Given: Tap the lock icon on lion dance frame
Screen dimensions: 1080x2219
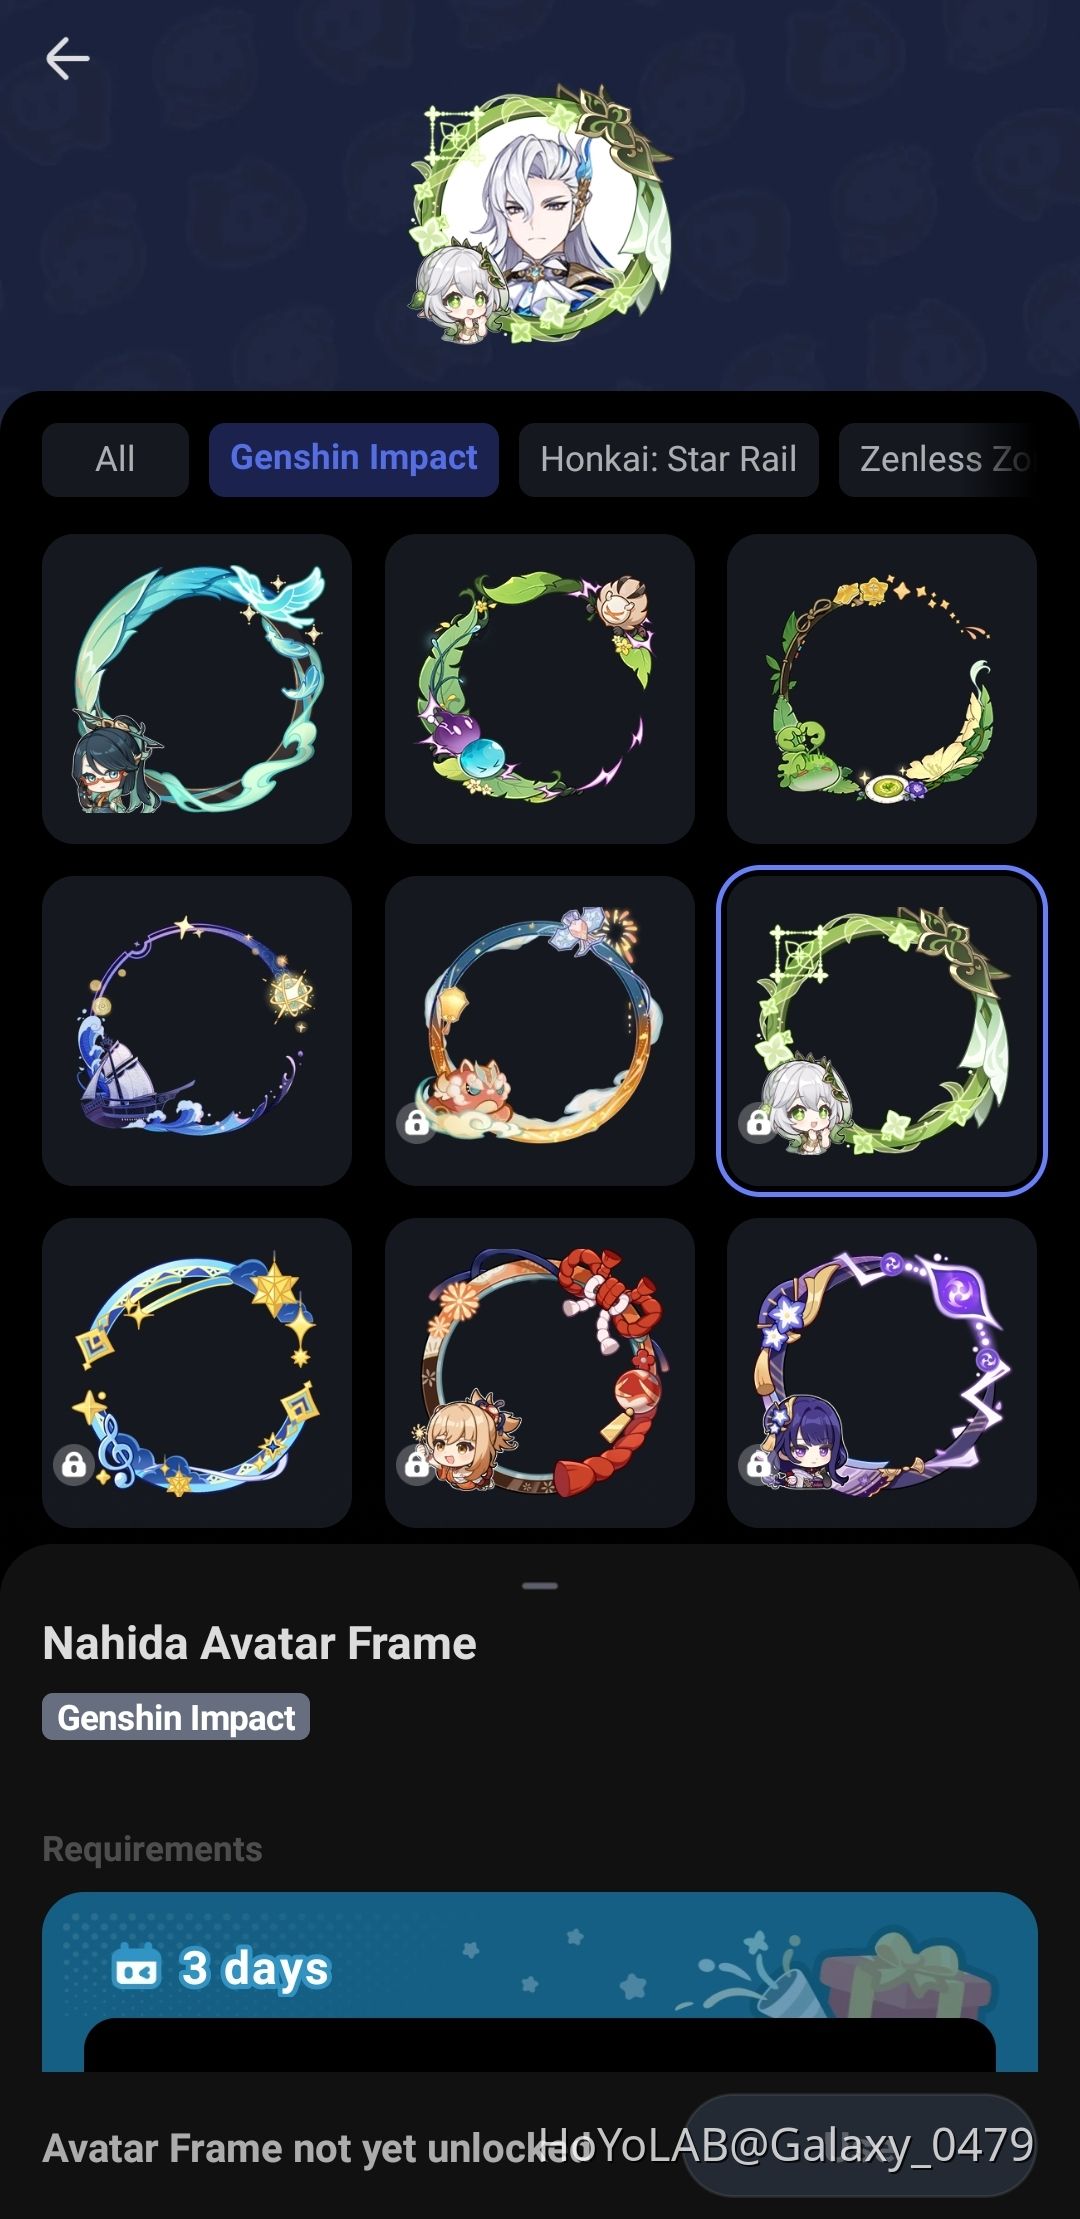Looking at the screenshot, I should [416, 1123].
